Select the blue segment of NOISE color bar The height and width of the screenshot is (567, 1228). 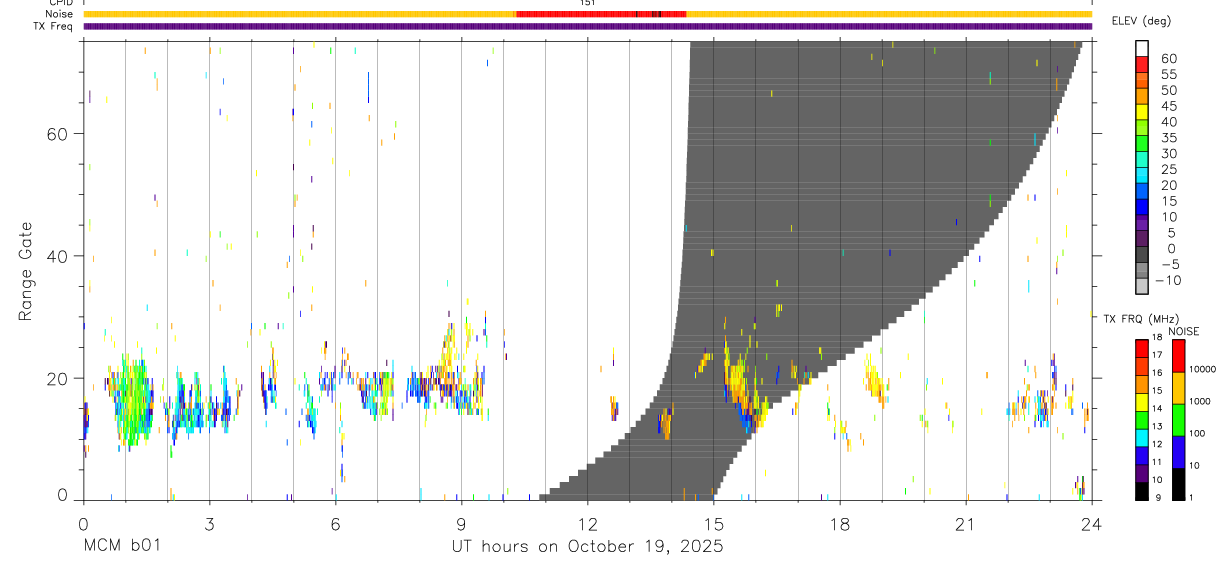click(x=1178, y=452)
